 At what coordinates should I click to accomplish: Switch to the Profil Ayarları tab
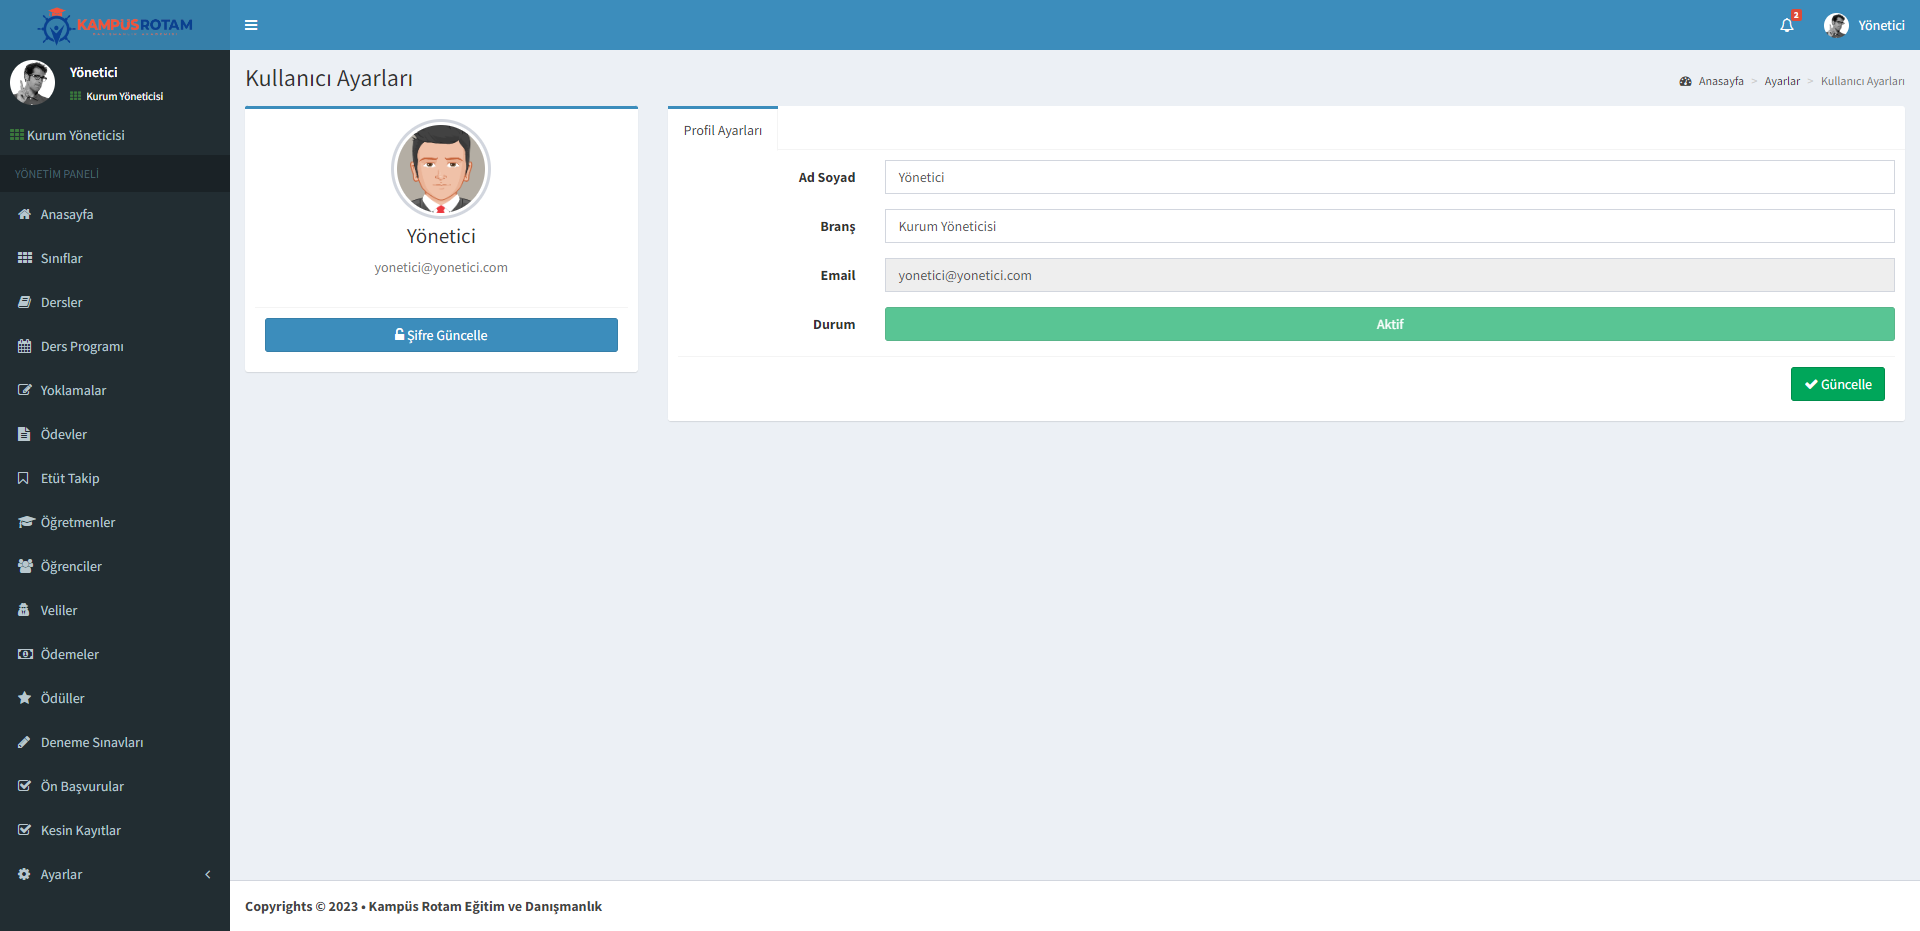click(723, 130)
